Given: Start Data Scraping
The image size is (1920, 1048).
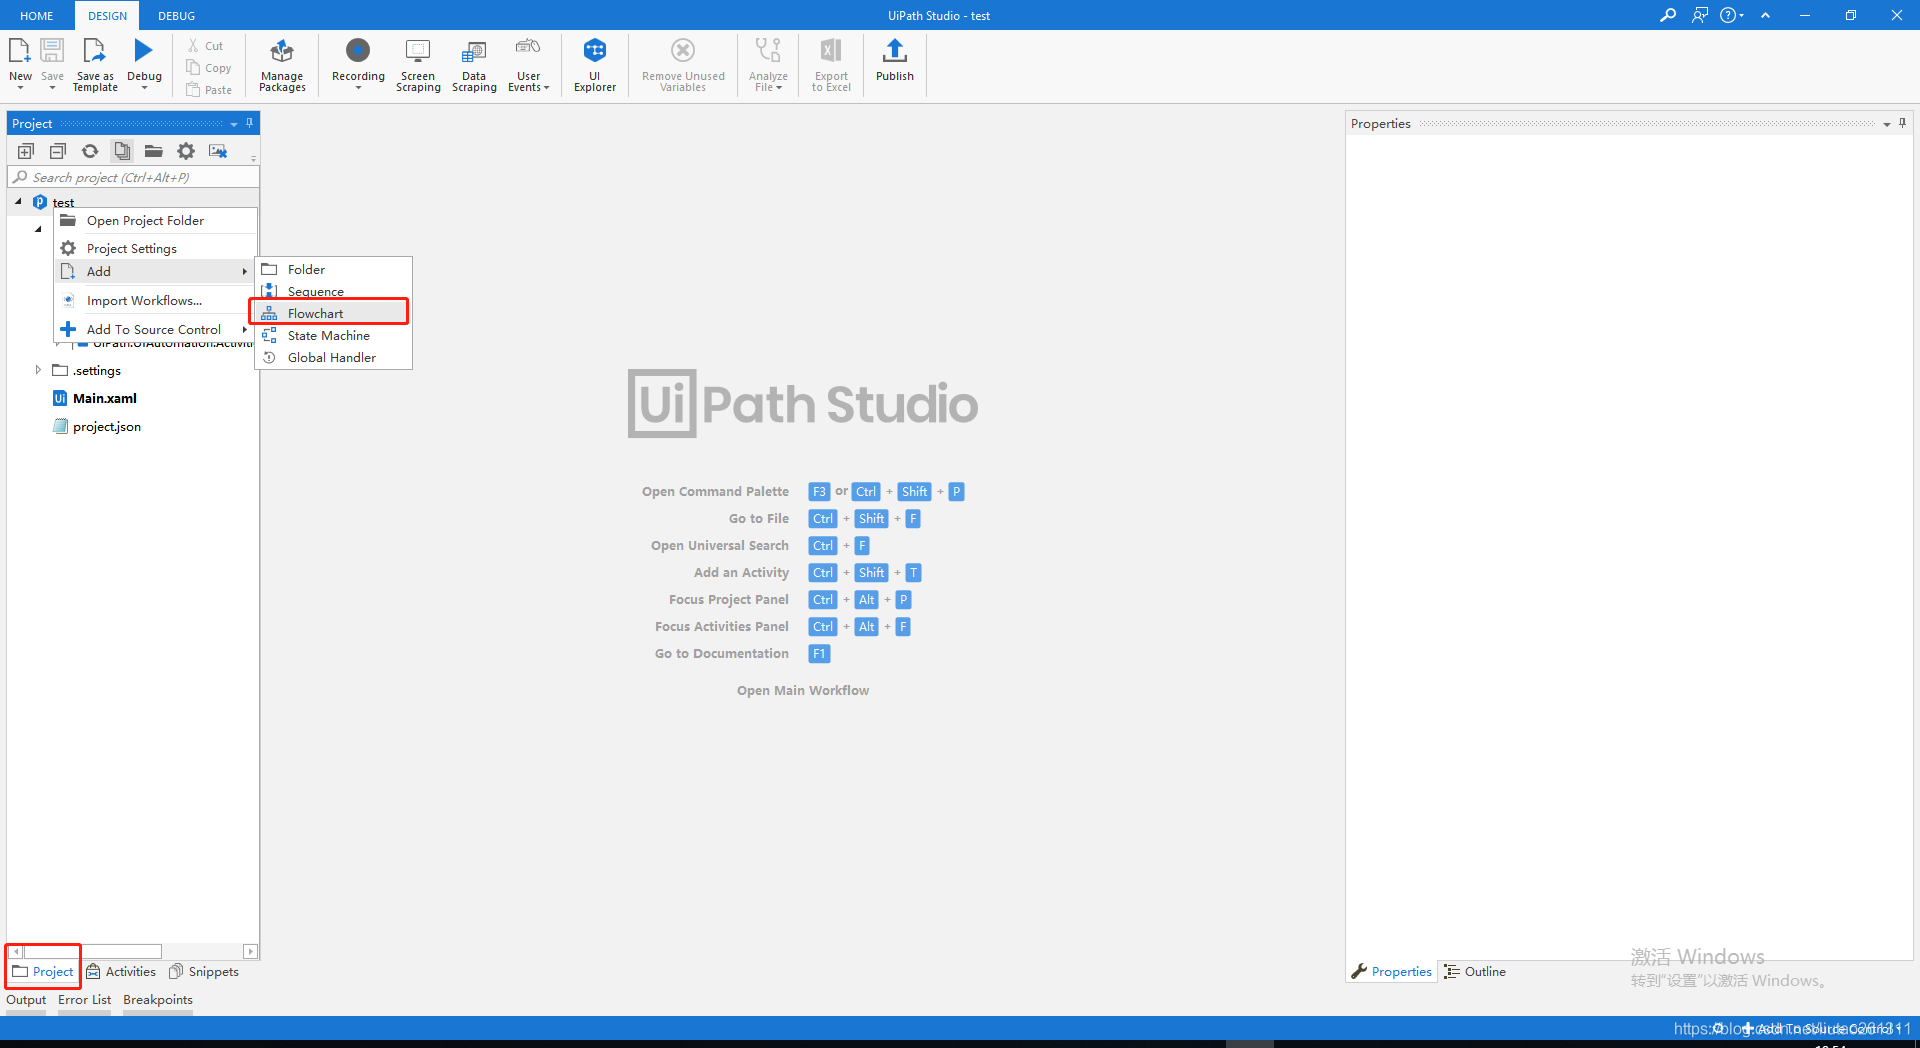Looking at the screenshot, I should pos(473,64).
